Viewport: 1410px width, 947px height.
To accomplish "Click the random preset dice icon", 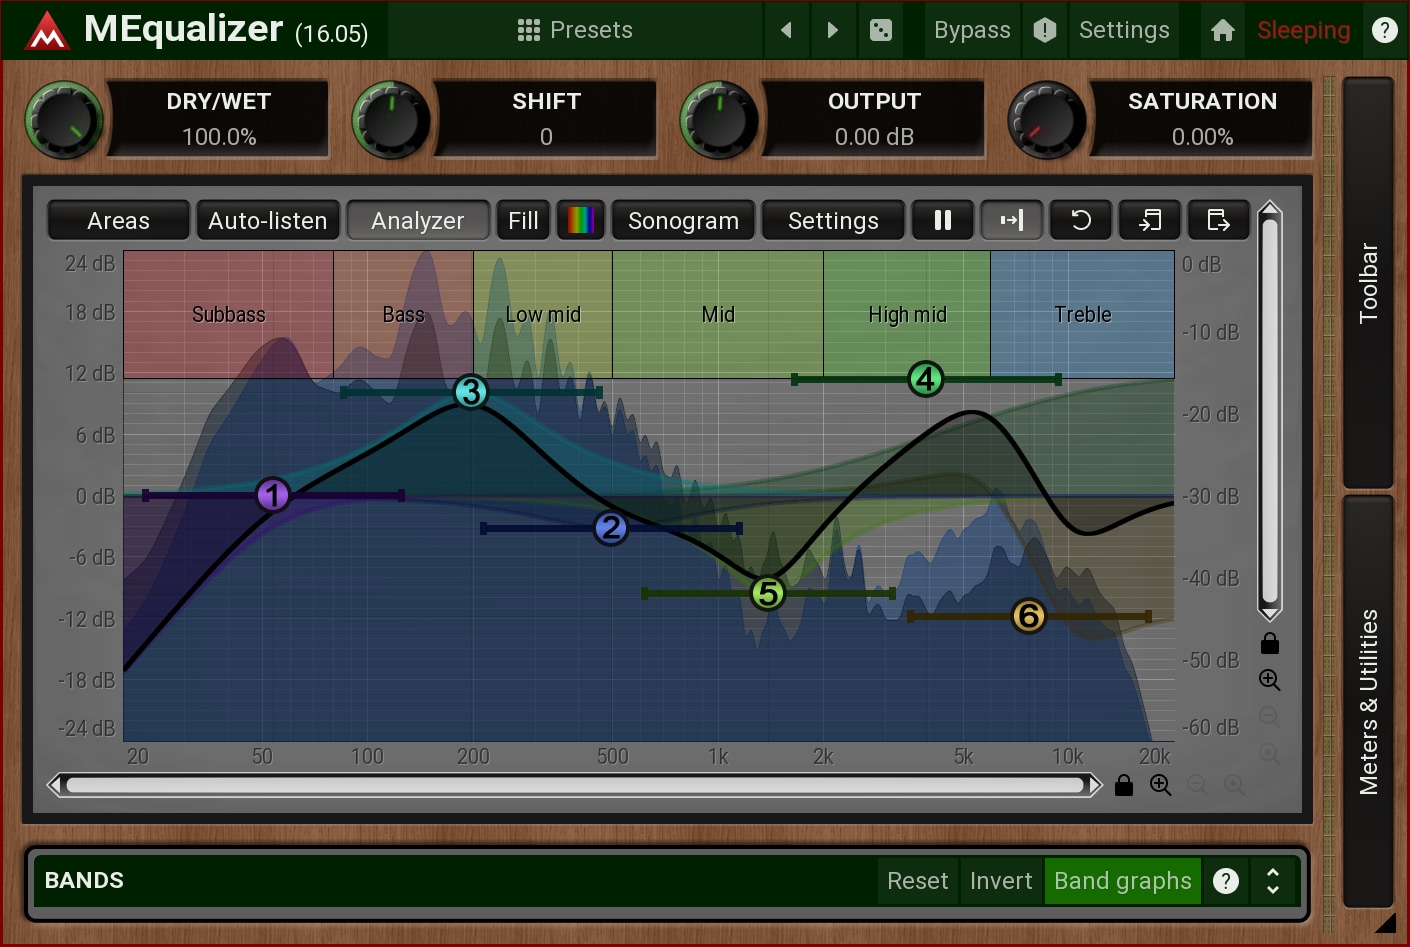I will click(x=881, y=30).
